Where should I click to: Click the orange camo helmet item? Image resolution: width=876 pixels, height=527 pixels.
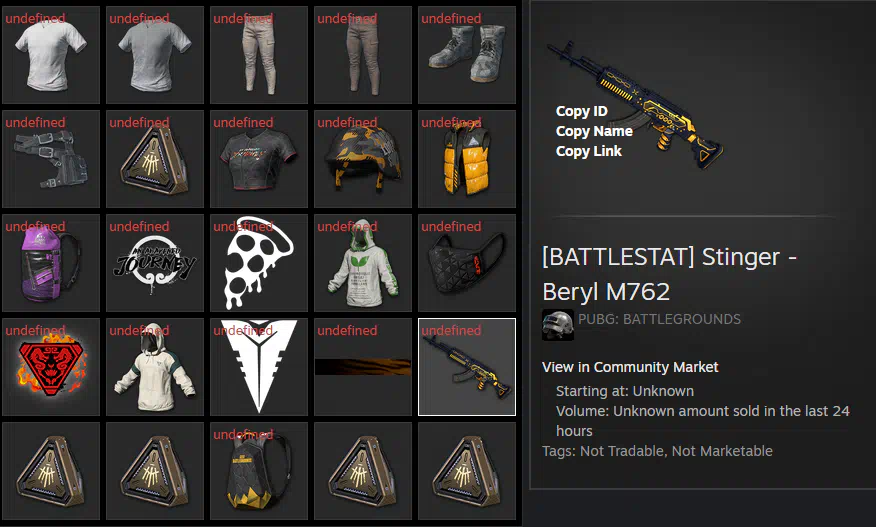click(363, 159)
